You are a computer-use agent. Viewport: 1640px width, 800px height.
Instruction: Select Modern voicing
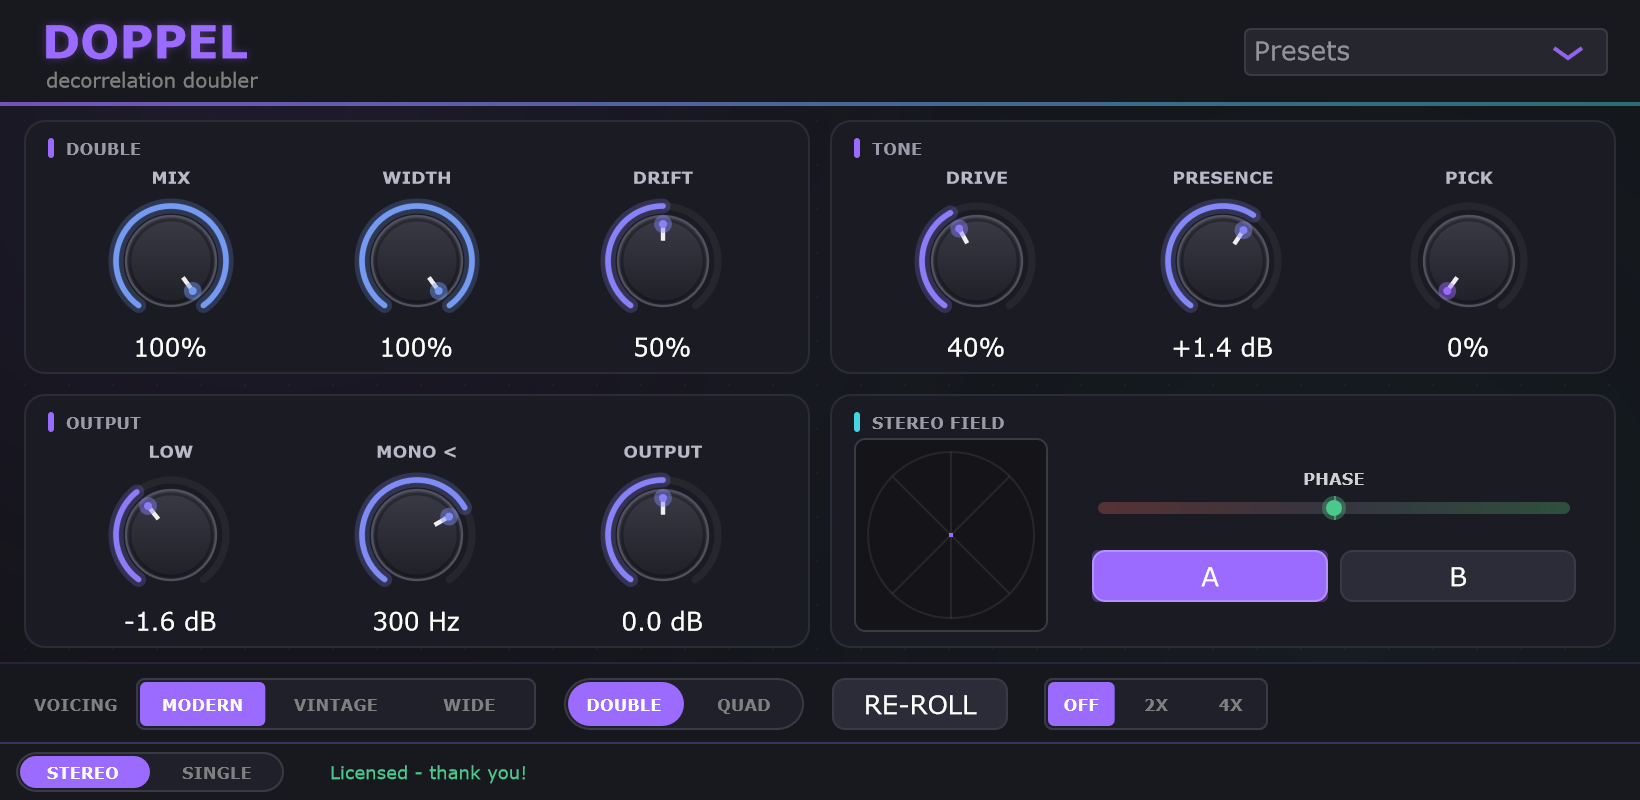[x=202, y=704]
